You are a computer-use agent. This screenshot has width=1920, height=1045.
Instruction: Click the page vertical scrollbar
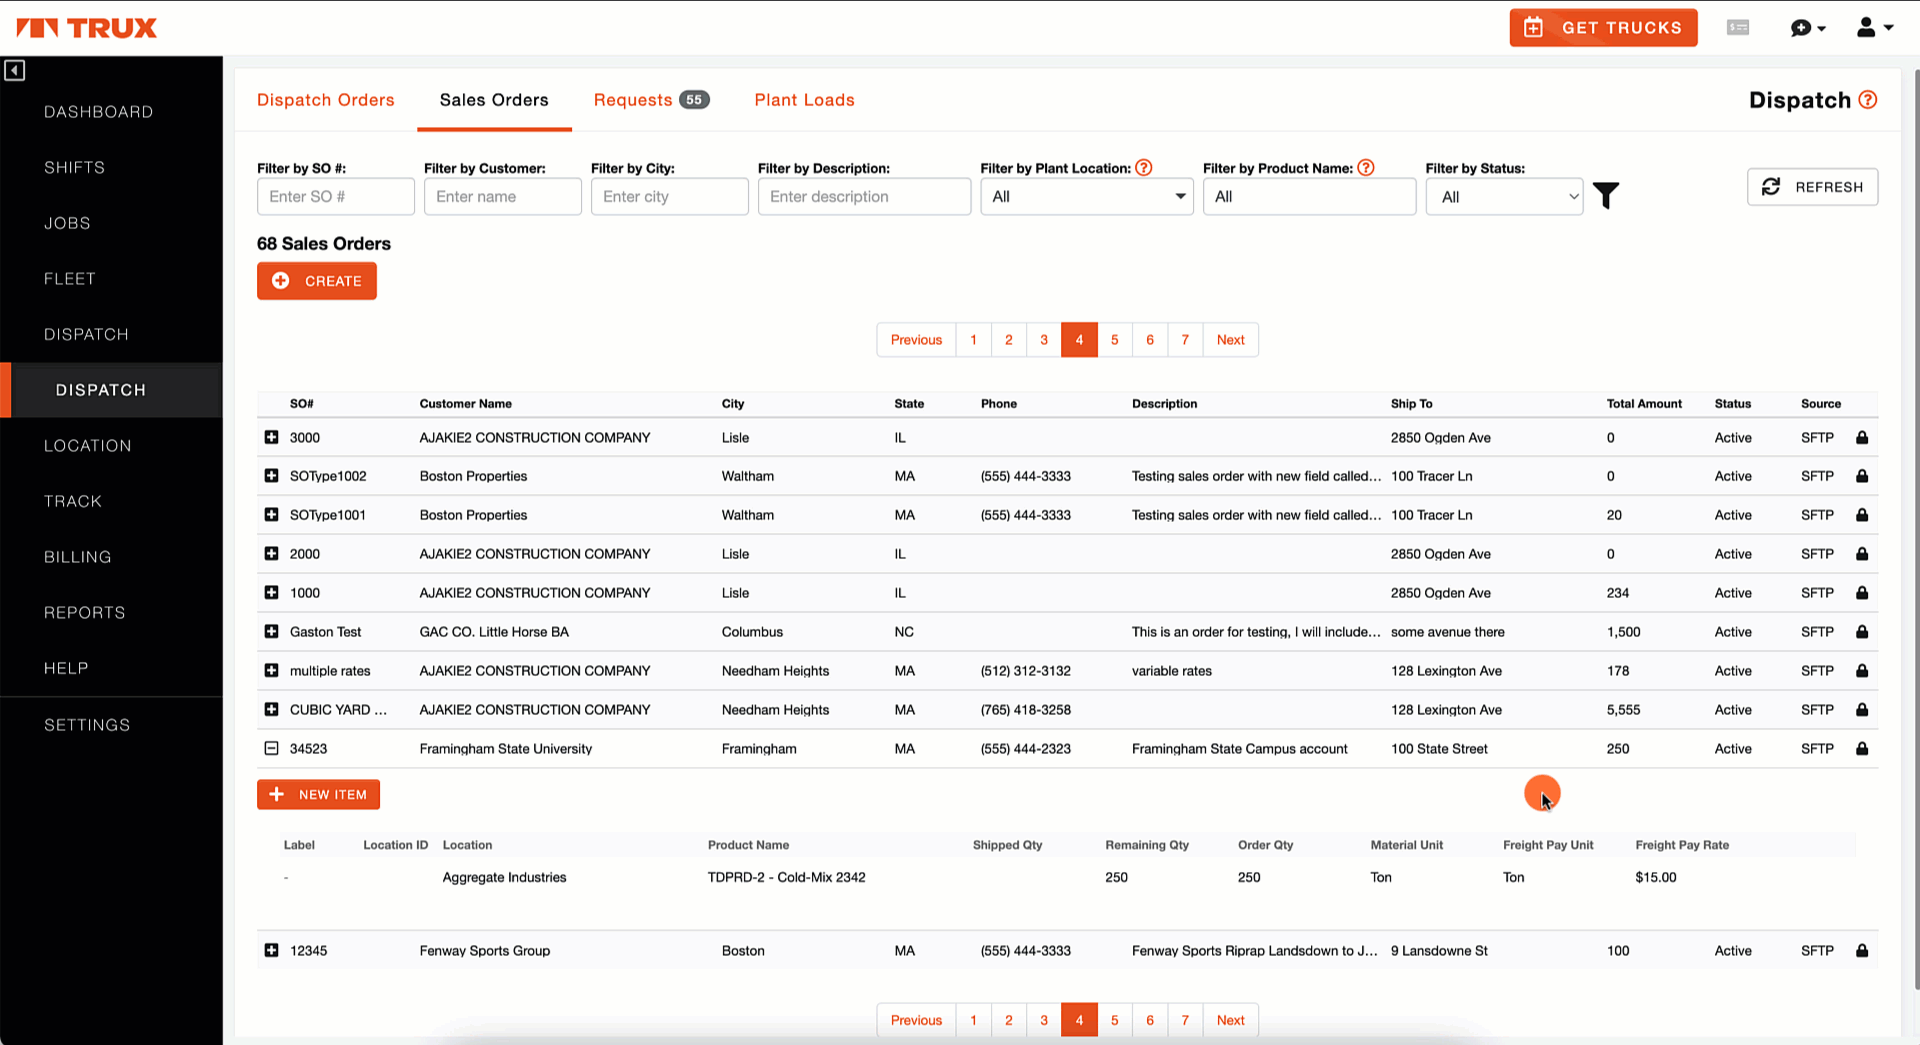pos(1915,530)
